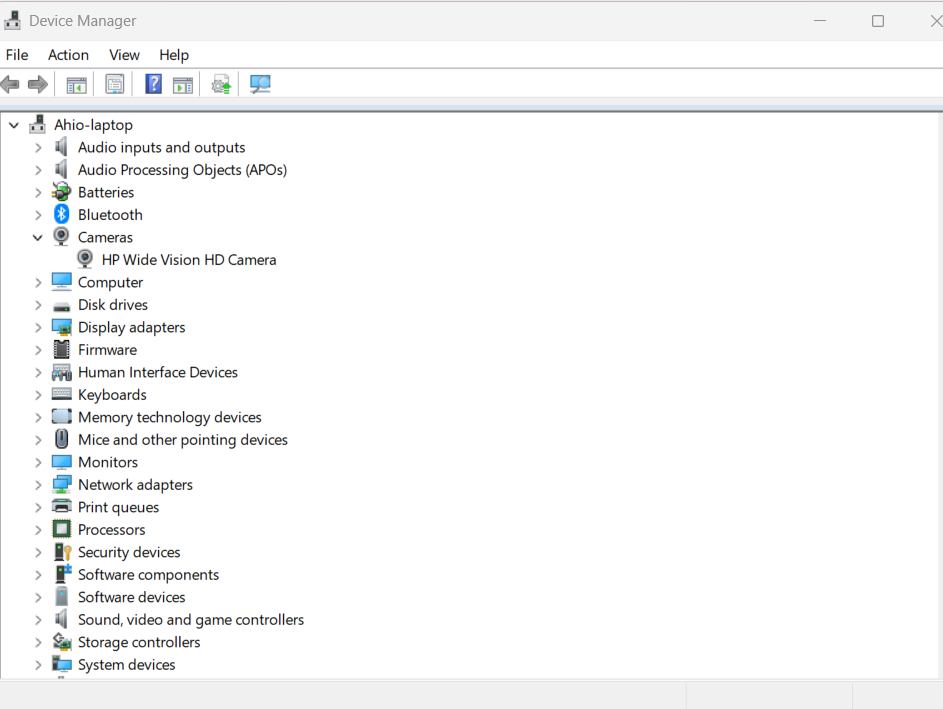Toggle the action pane toolbar icon
This screenshot has width=943, height=709.
(183, 85)
